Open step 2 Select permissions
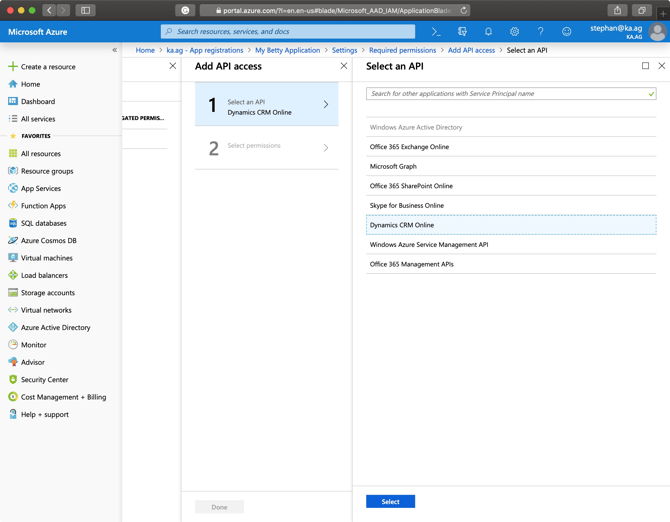Screen dimensions: 670x522 [267, 148]
